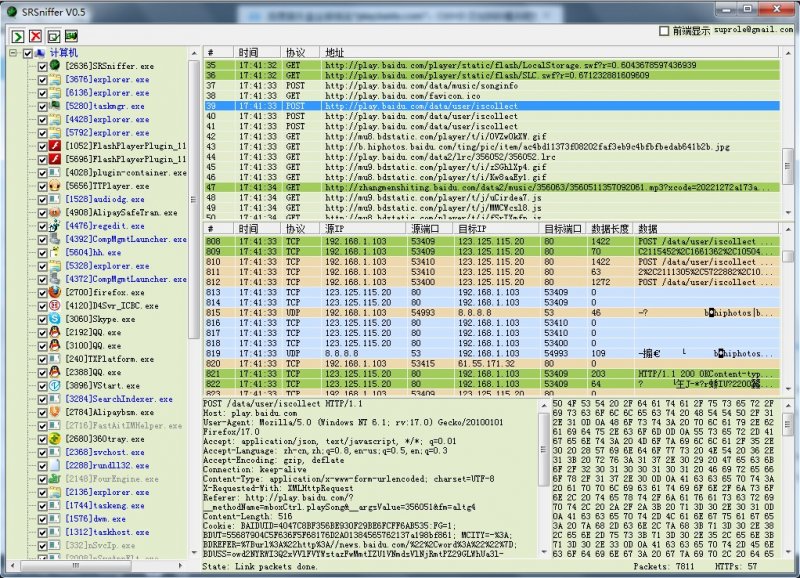Uncheck the [3060]Skype.exe checkbox
Viewport: 800px width, 578px height.
click(x=43, y=319)
